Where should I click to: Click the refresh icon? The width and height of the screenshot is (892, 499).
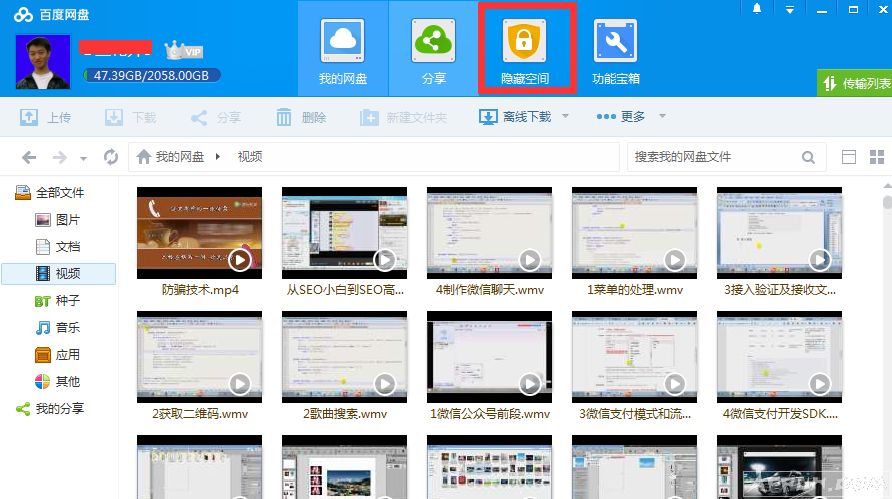(x=111, y=156)
